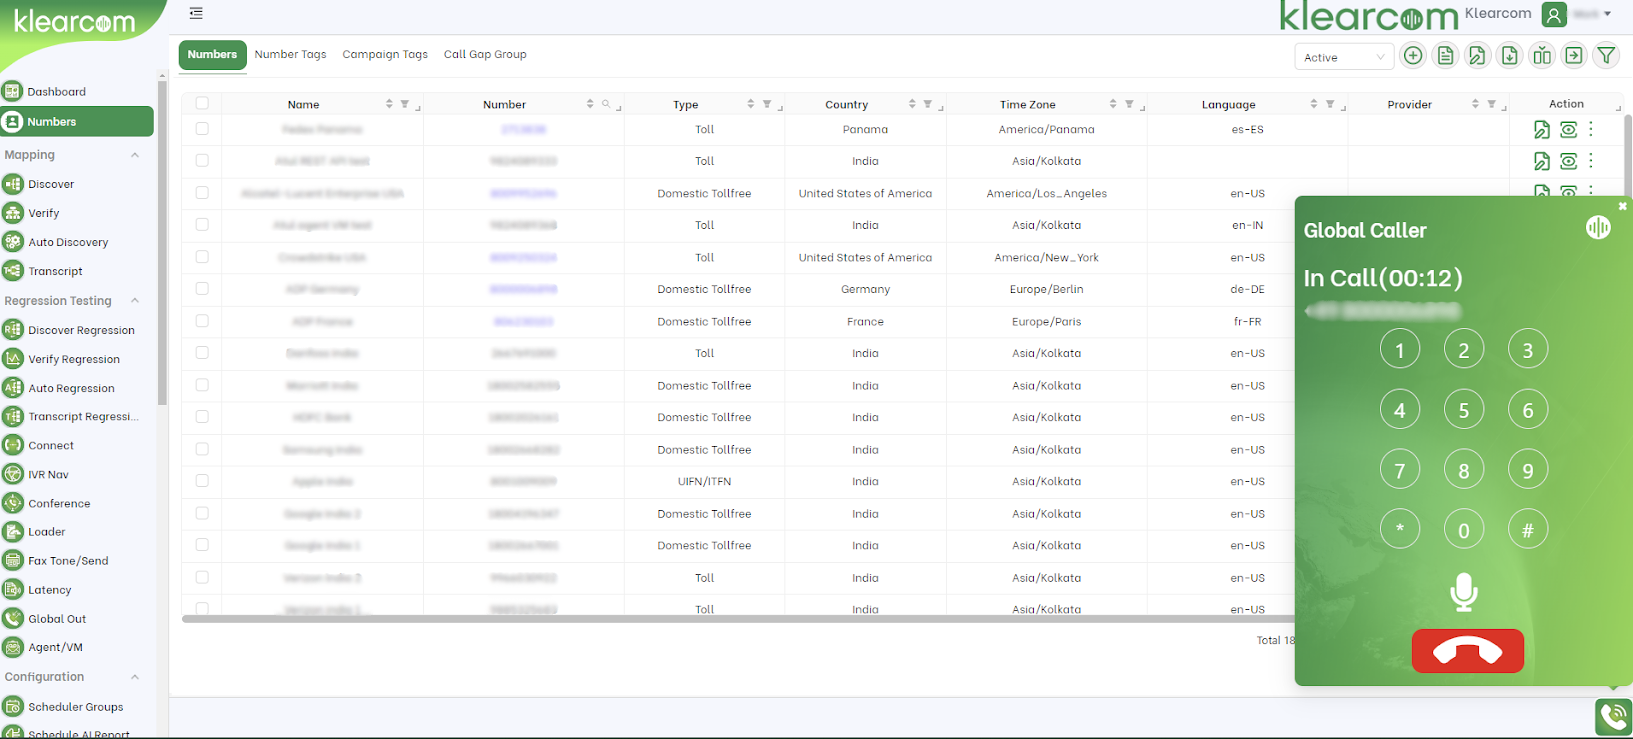Tick the select-all header checkbox

point(202,103)
